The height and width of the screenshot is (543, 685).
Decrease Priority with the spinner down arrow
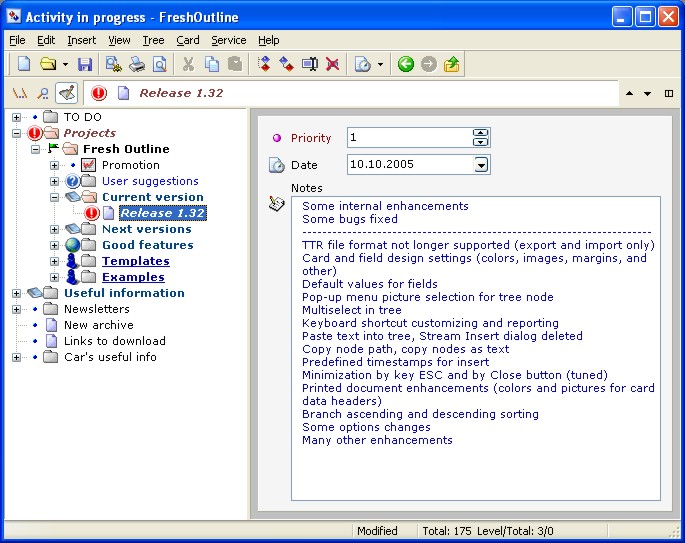481,142
